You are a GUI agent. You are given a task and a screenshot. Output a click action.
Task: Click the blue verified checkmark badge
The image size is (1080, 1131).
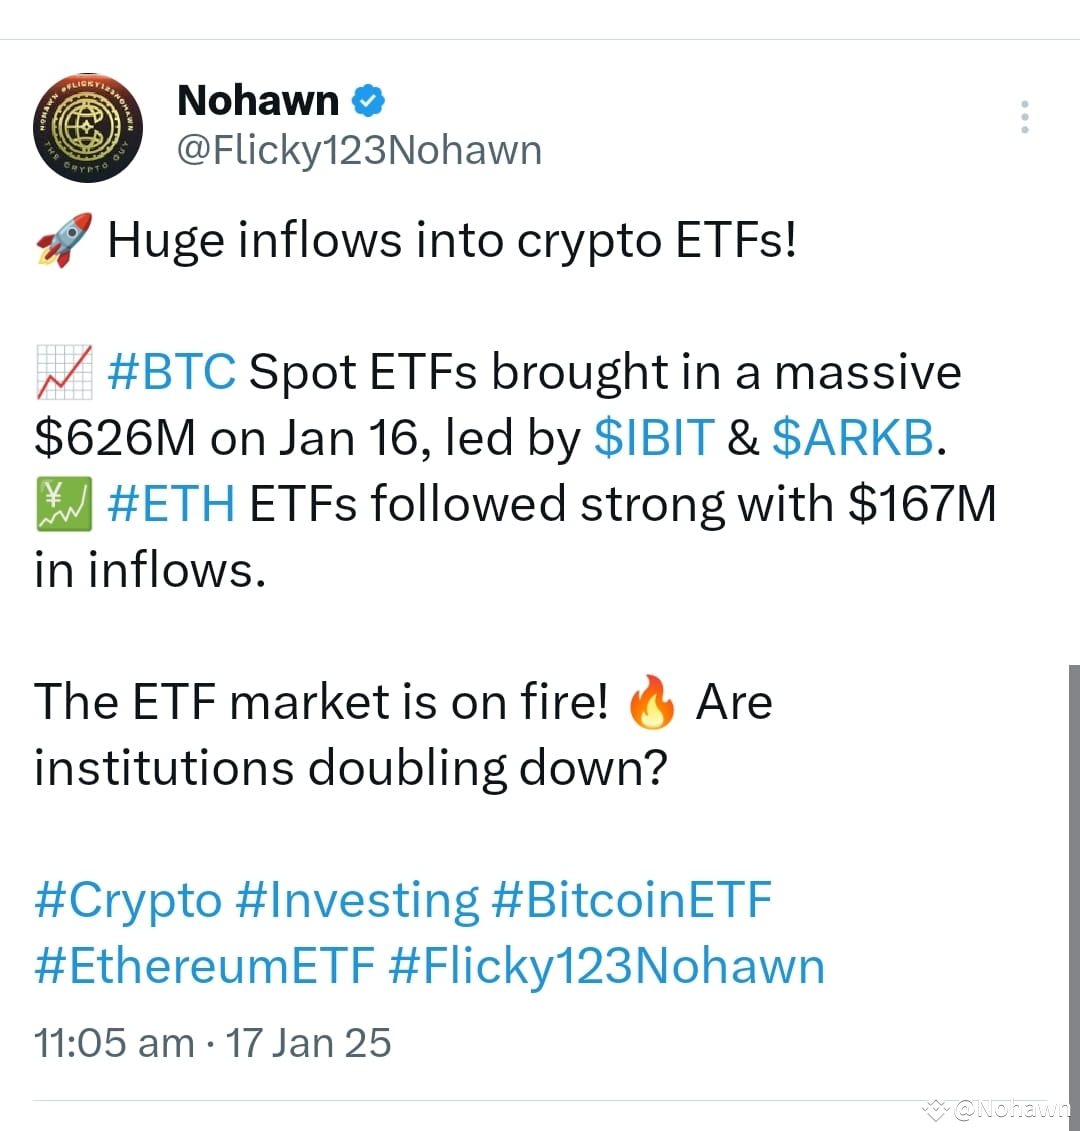point(369,99)
